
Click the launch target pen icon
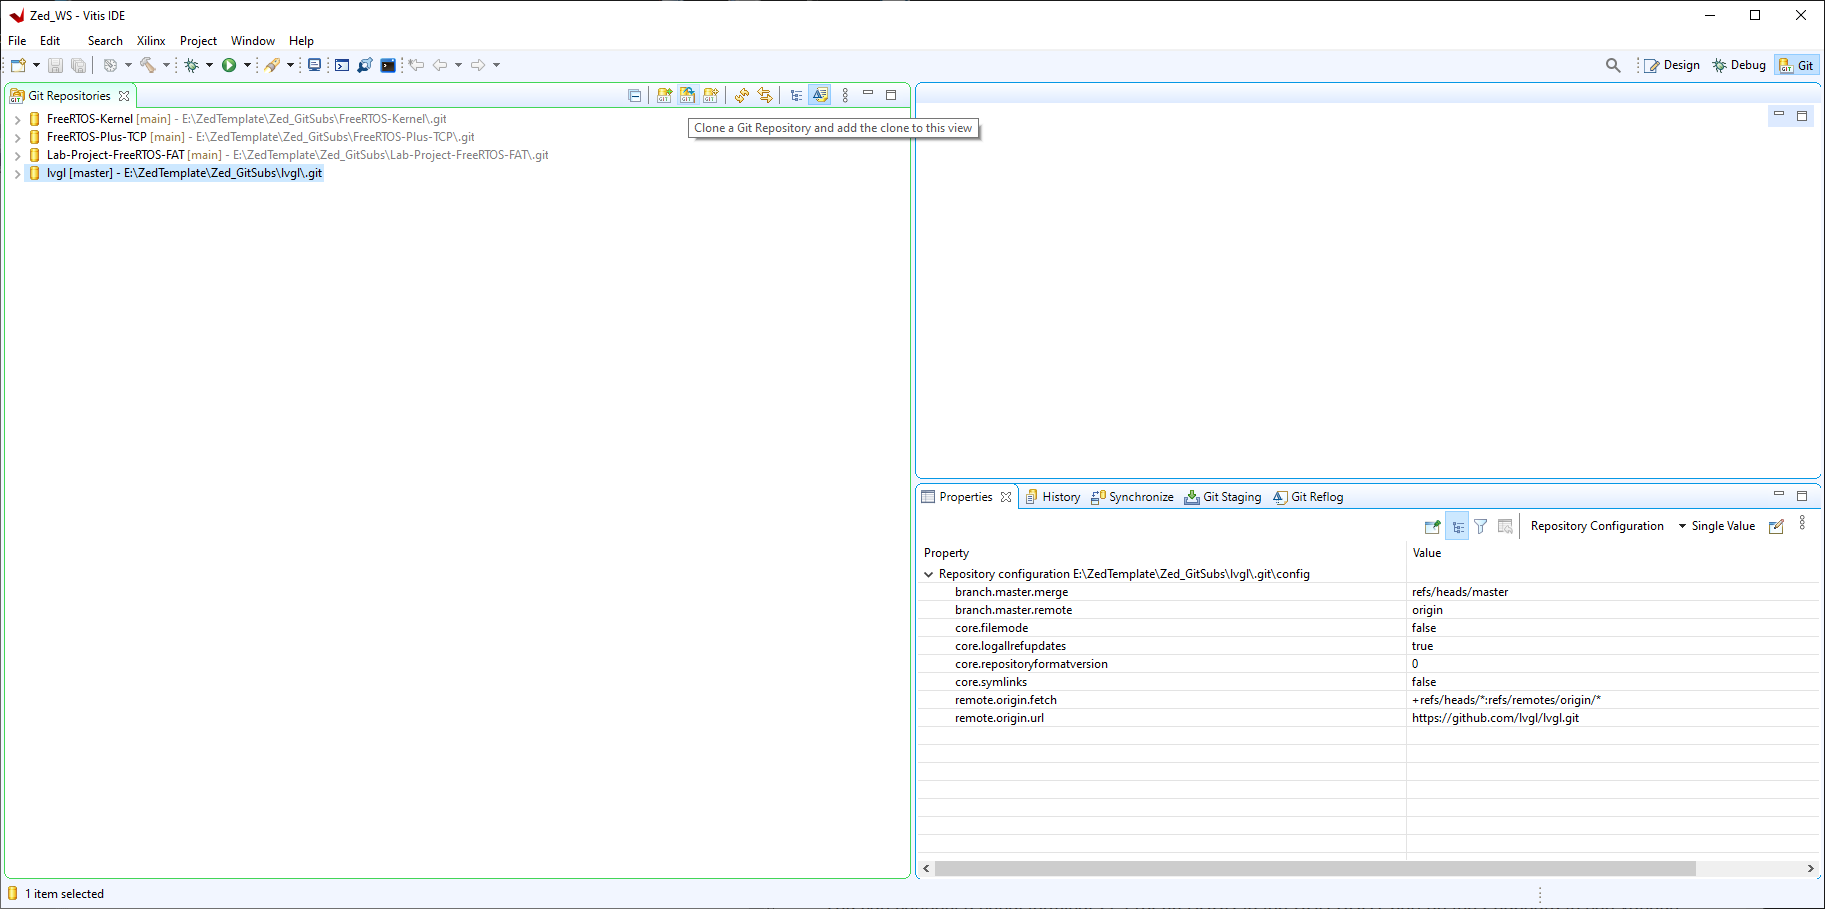pos(272,65)
